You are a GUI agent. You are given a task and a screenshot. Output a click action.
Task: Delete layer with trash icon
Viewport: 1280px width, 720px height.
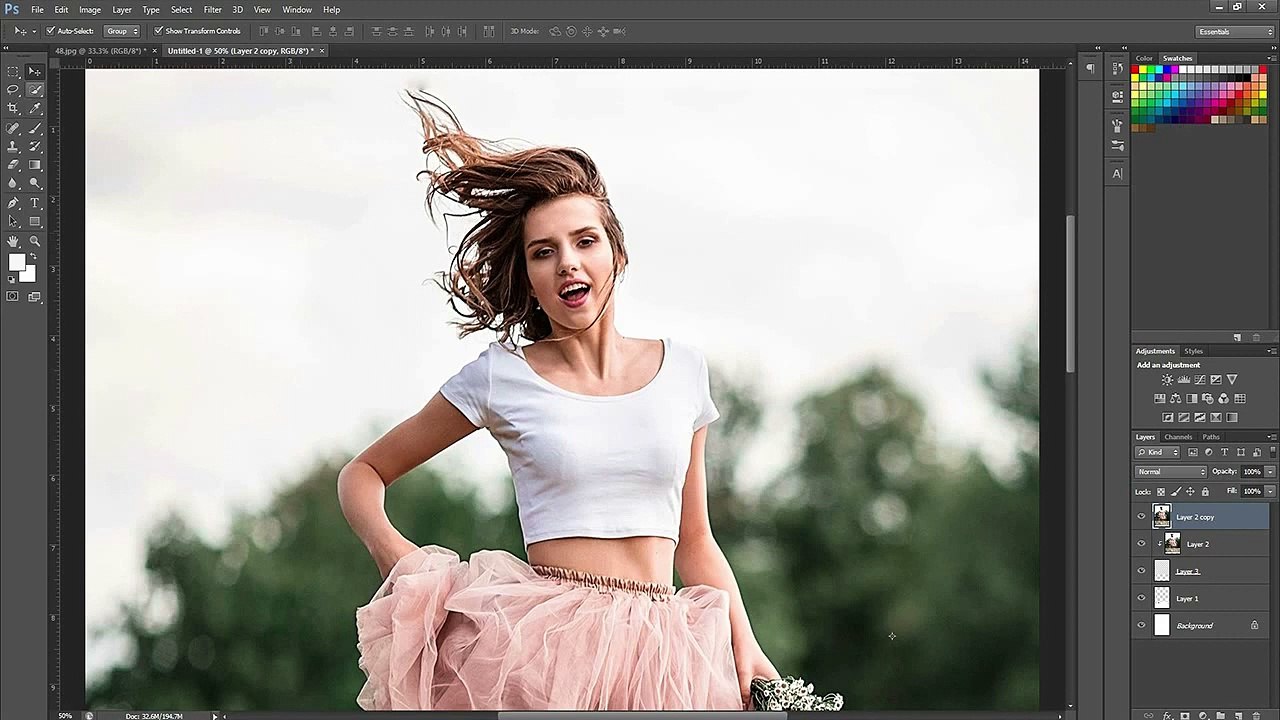tap(1256, 715)
